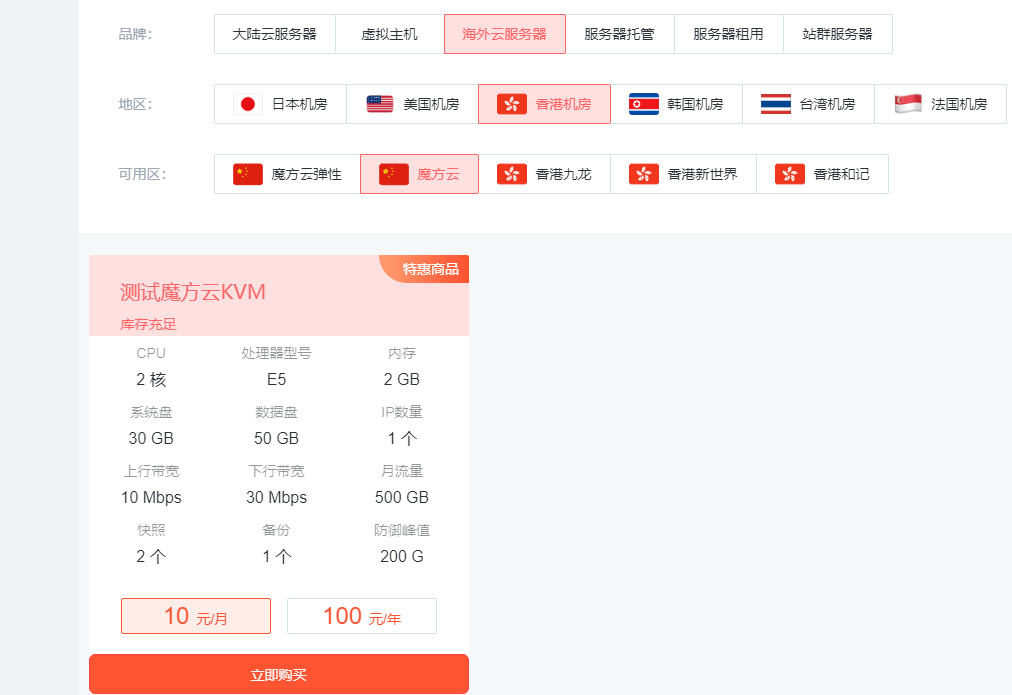Click the 特惠商品 badge
Screen dimensions: 1012x695
click(x=426, y=269)
